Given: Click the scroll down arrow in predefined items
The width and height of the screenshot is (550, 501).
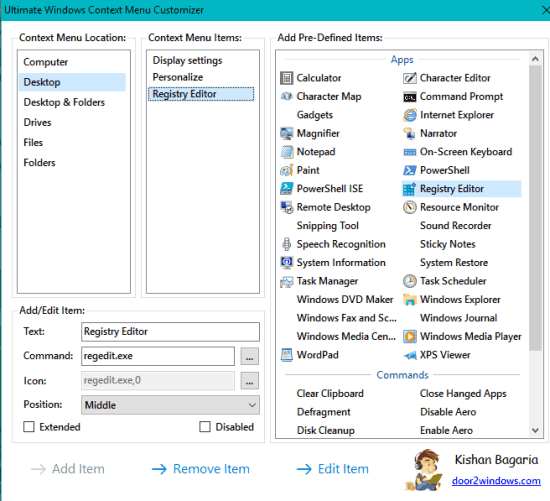Looking at the screenshot, I should [535, 430].
